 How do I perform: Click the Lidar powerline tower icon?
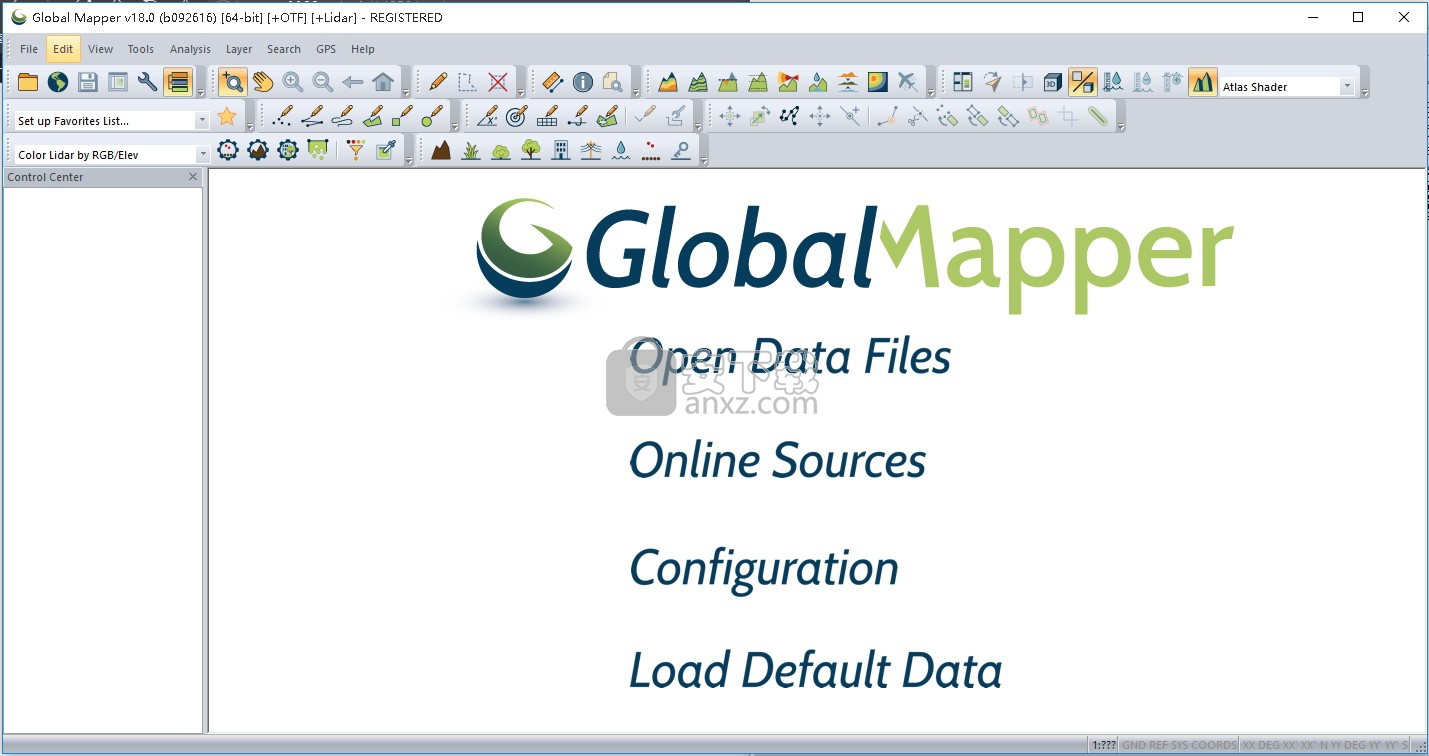[x=591, y=151]
